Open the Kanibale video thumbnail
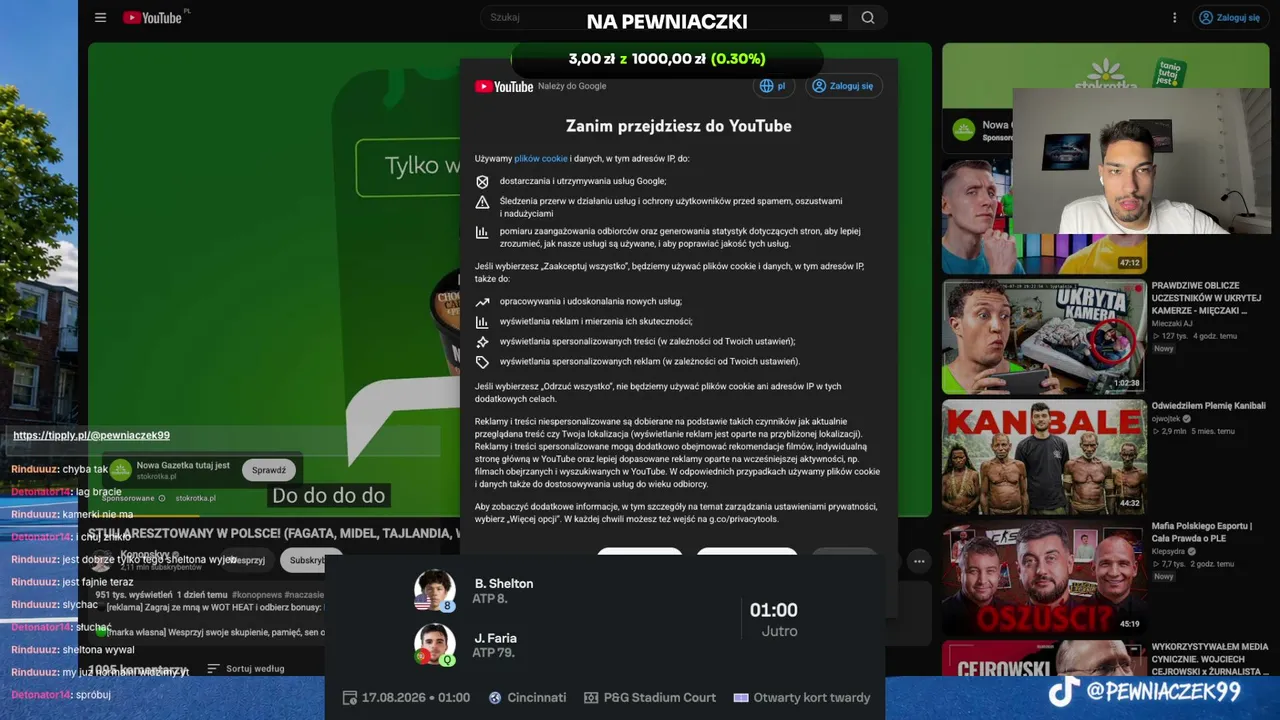The width and height of the screenshot is (1280, 720). click(1044, 457)
